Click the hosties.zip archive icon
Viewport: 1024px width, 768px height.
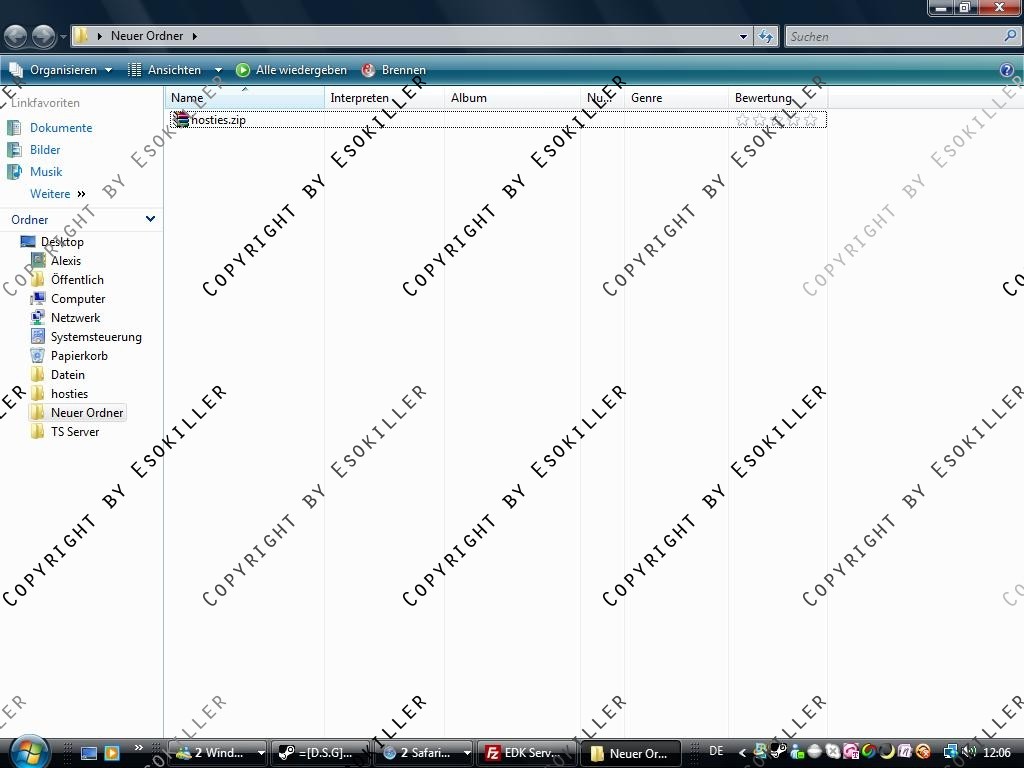pyautogui.click(x=181, y=119)
